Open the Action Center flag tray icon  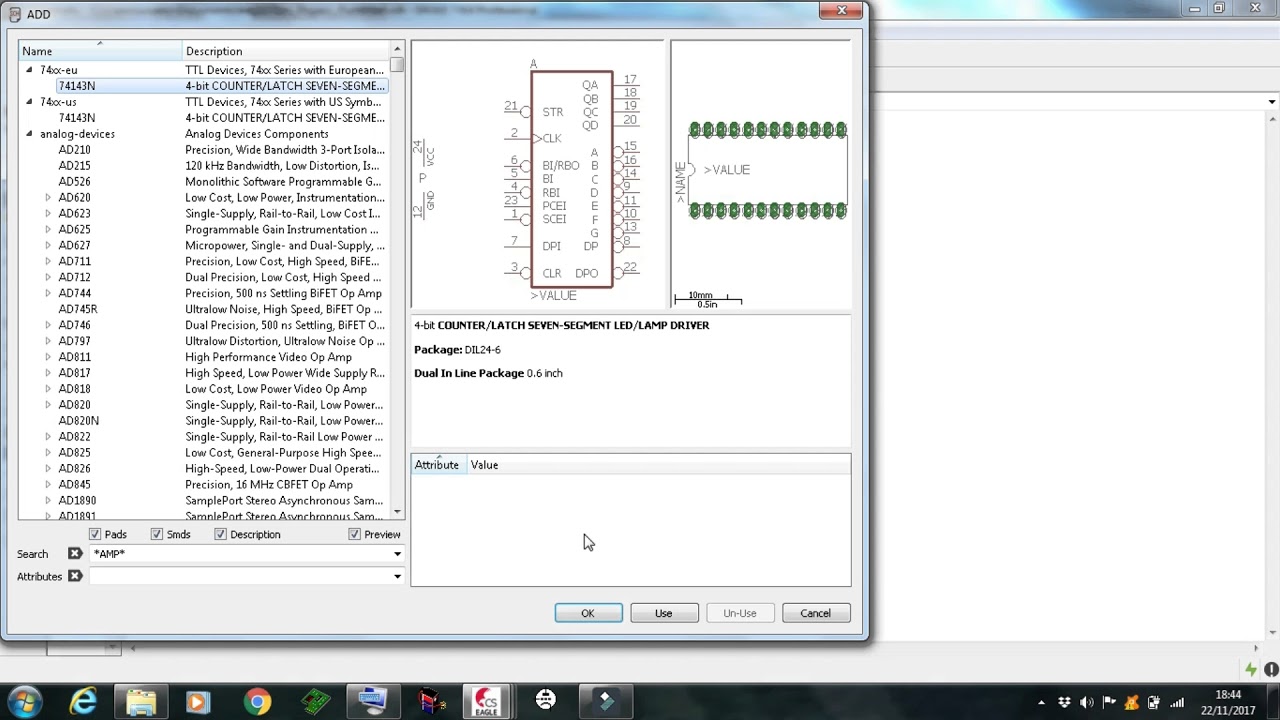click(x=1109, y=703)
